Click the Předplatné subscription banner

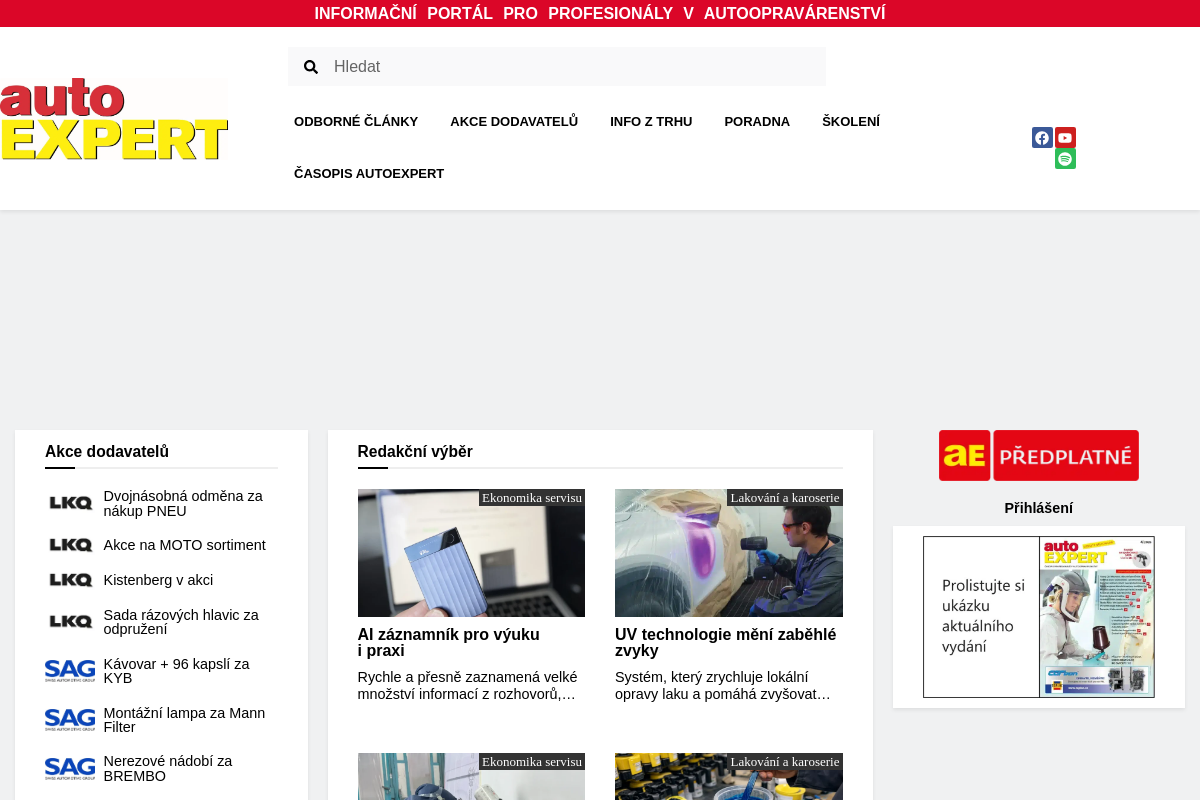coord(1038,456)
